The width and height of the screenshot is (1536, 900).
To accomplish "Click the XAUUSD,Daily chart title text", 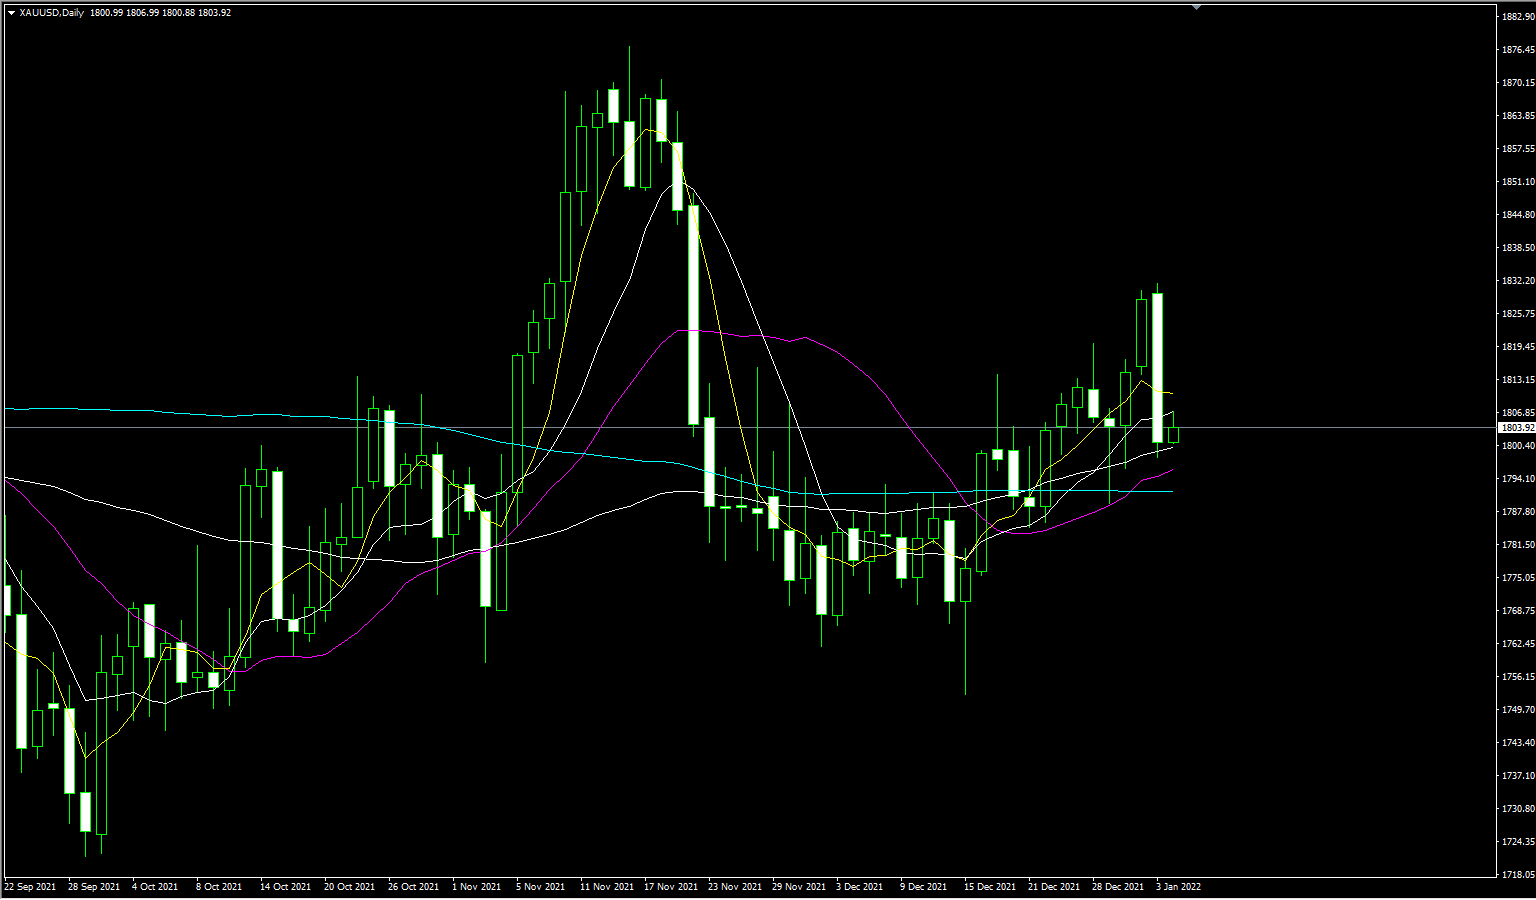I will 51,13.
